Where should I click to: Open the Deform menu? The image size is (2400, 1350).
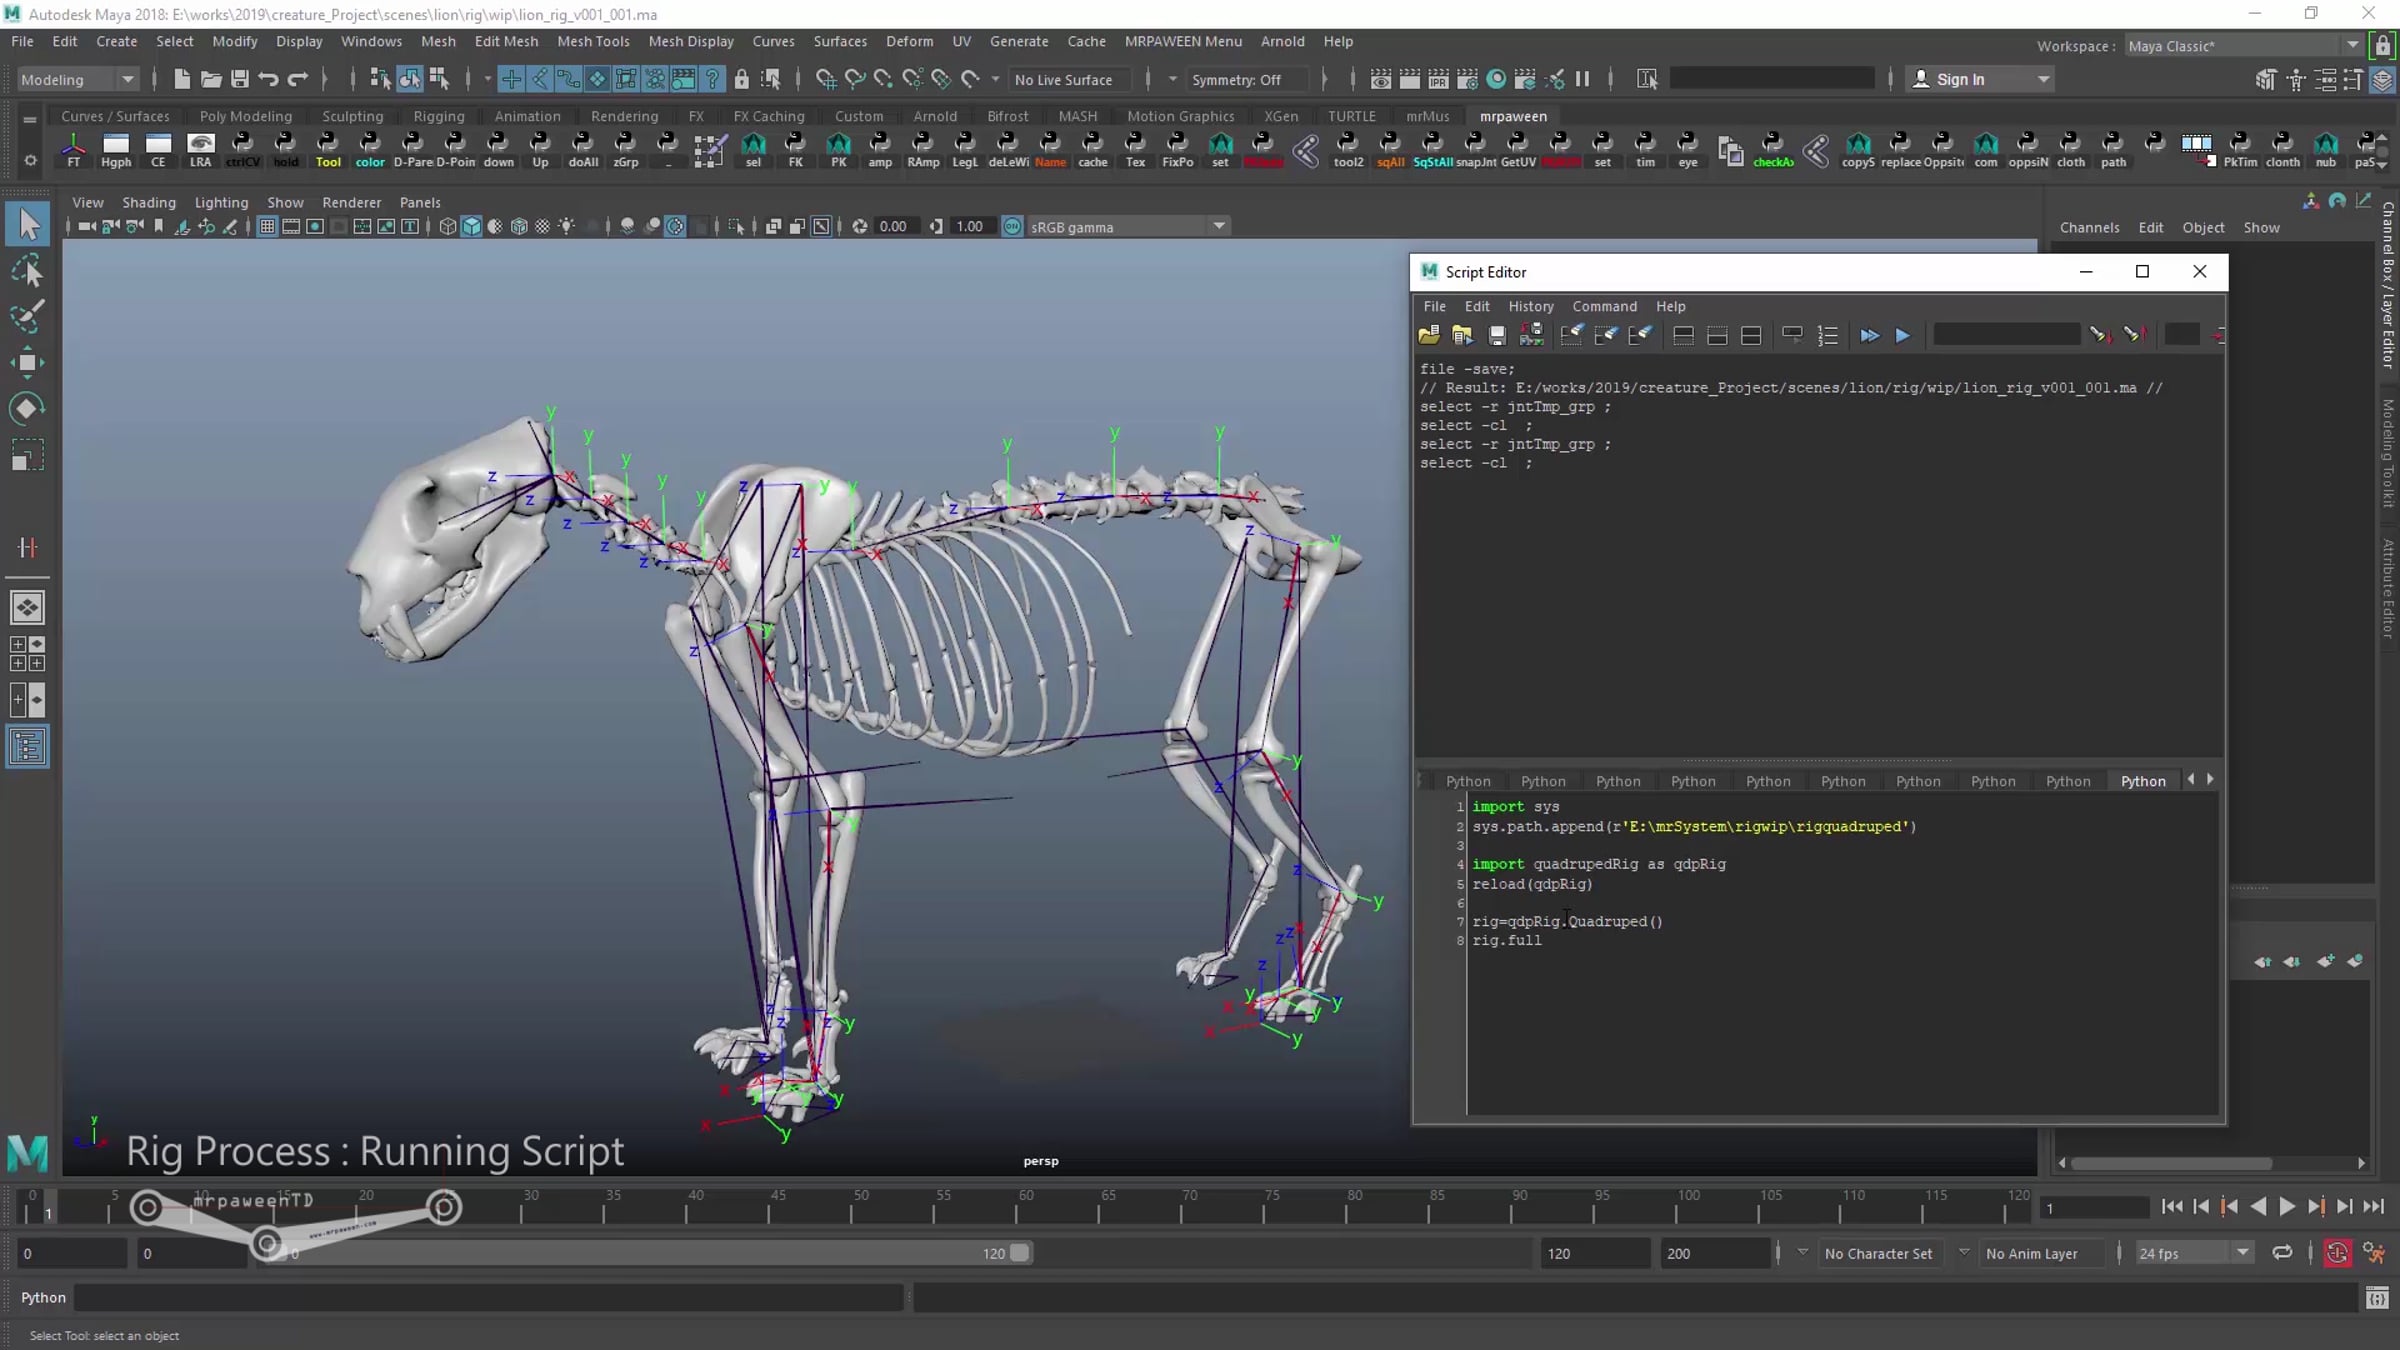(x=909, y=41)
